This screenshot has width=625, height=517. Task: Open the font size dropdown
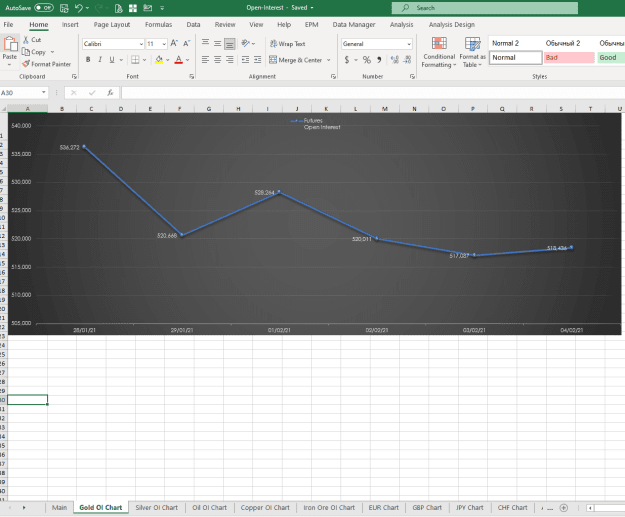pyautogui.click(x=164, y=44)
